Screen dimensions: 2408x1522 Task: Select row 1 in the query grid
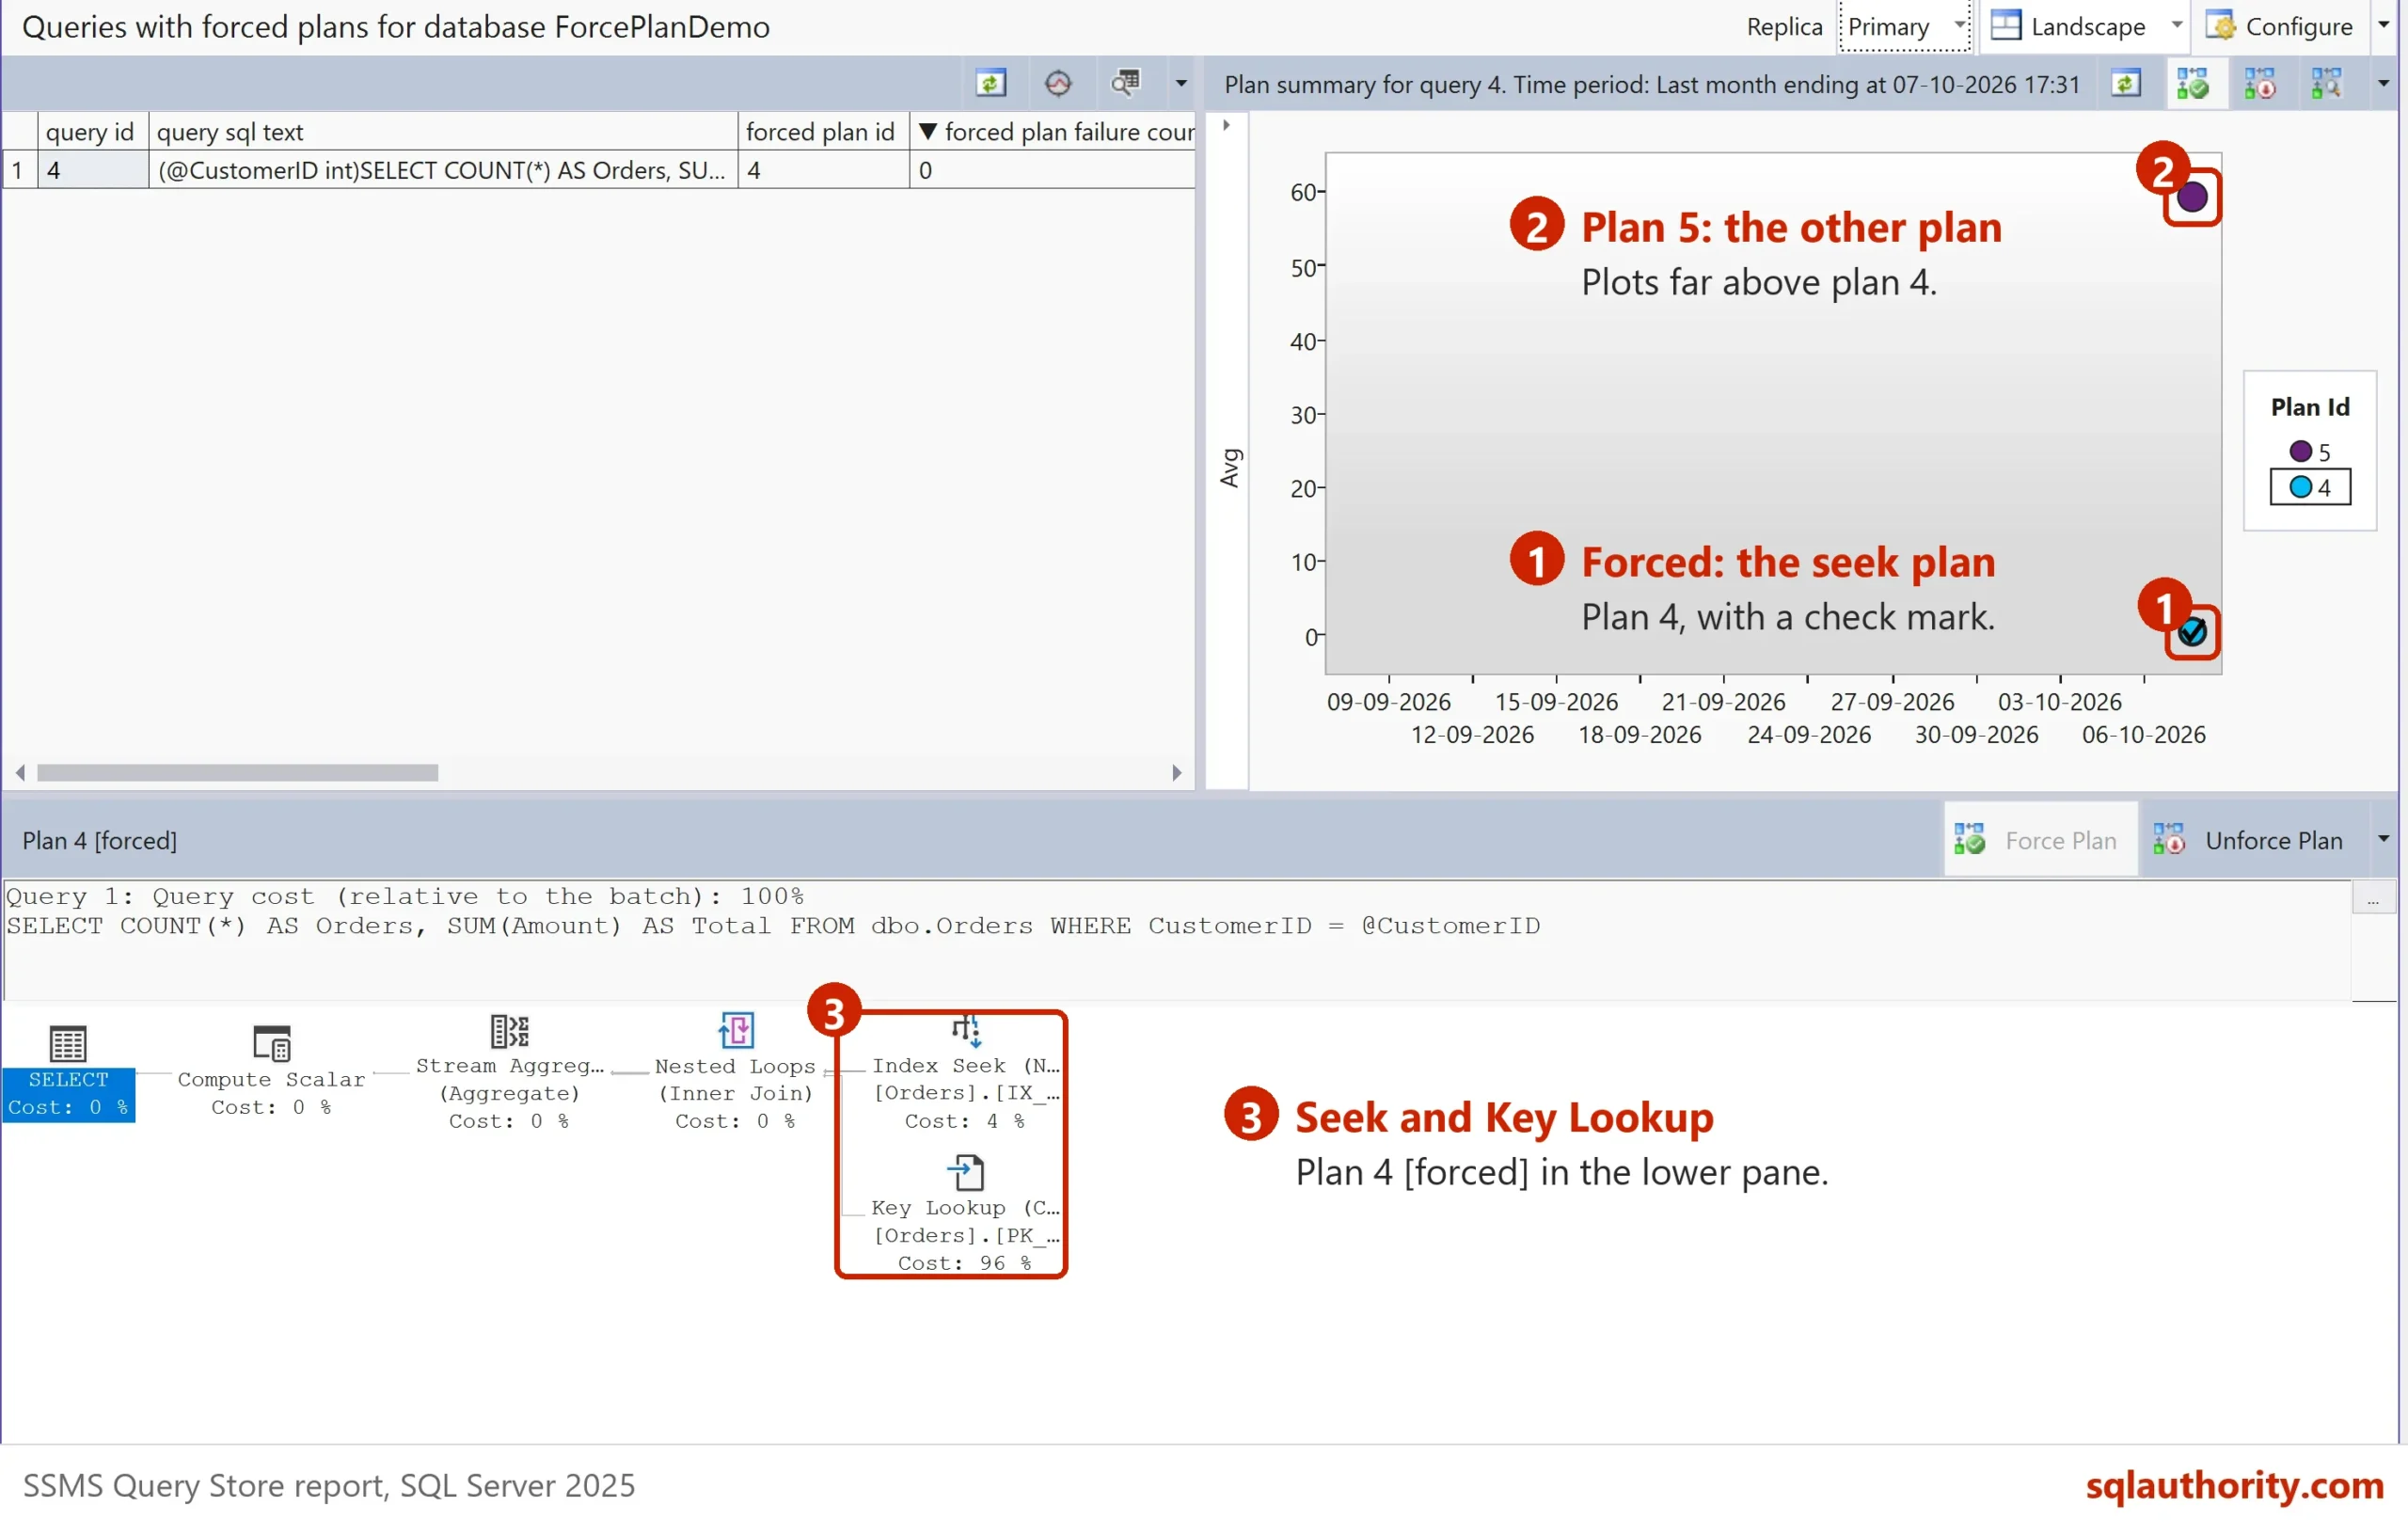pos(19,170)
